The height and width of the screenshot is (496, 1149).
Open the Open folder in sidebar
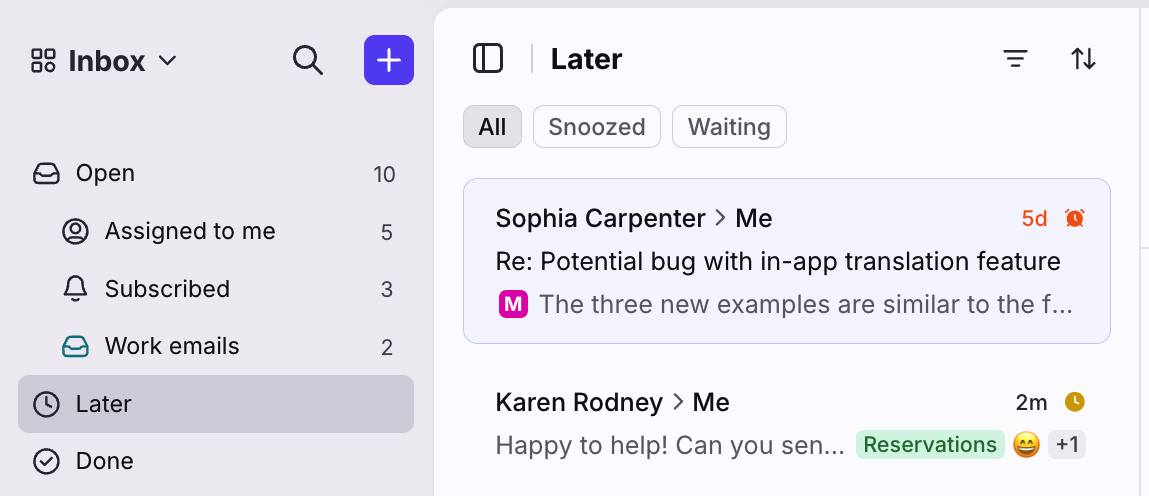point(215,174)
